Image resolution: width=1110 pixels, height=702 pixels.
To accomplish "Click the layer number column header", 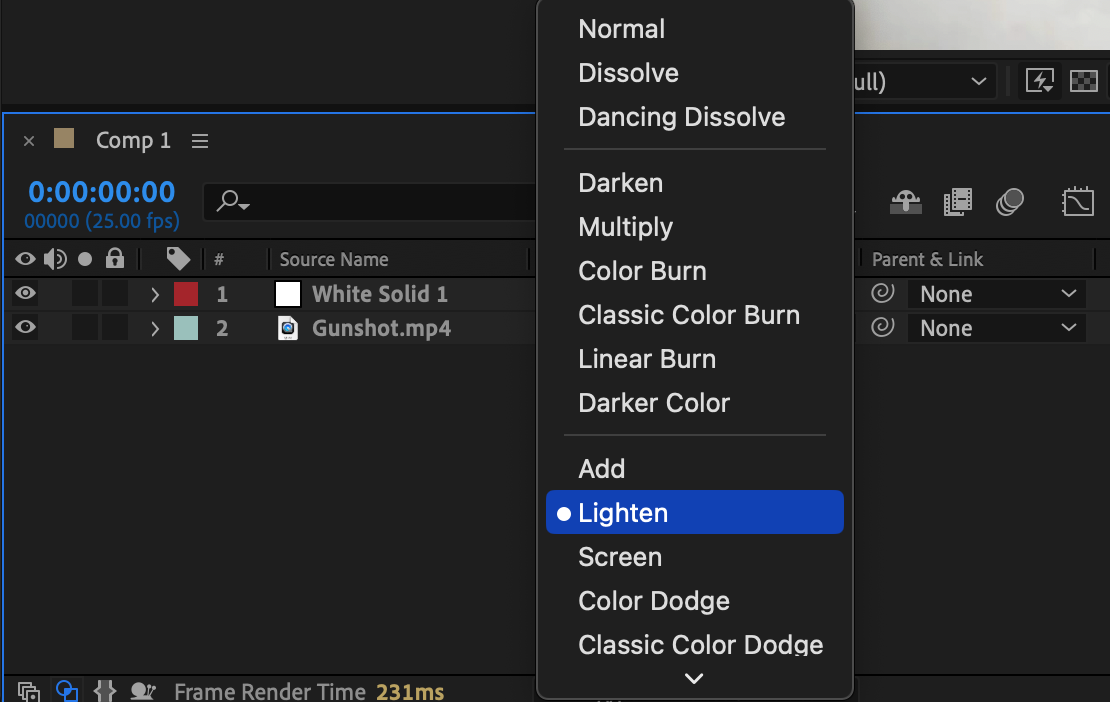I will pos(219,260).
